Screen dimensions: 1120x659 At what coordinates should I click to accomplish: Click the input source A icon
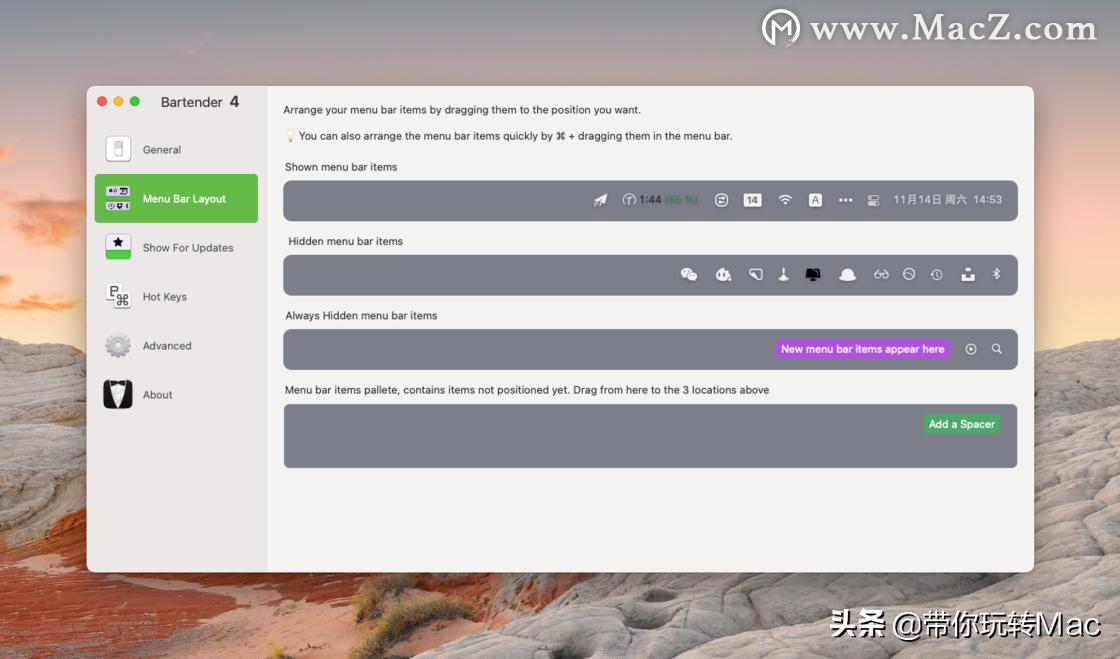click(x=815, y=199)
